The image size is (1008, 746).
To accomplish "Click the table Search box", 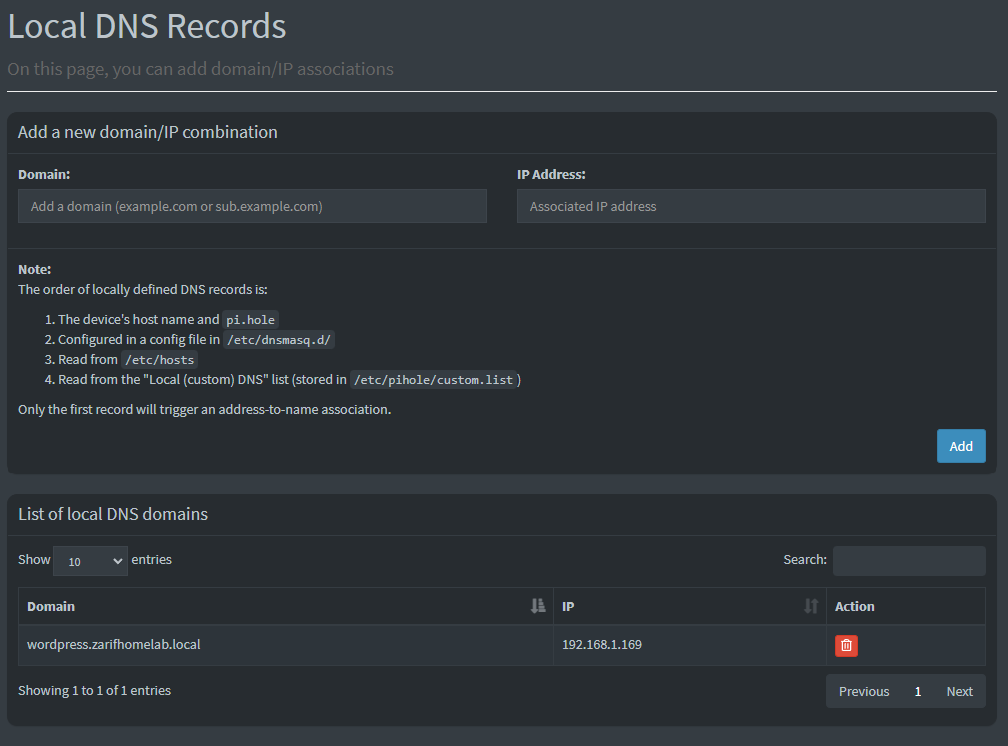I will click(908, 561).
